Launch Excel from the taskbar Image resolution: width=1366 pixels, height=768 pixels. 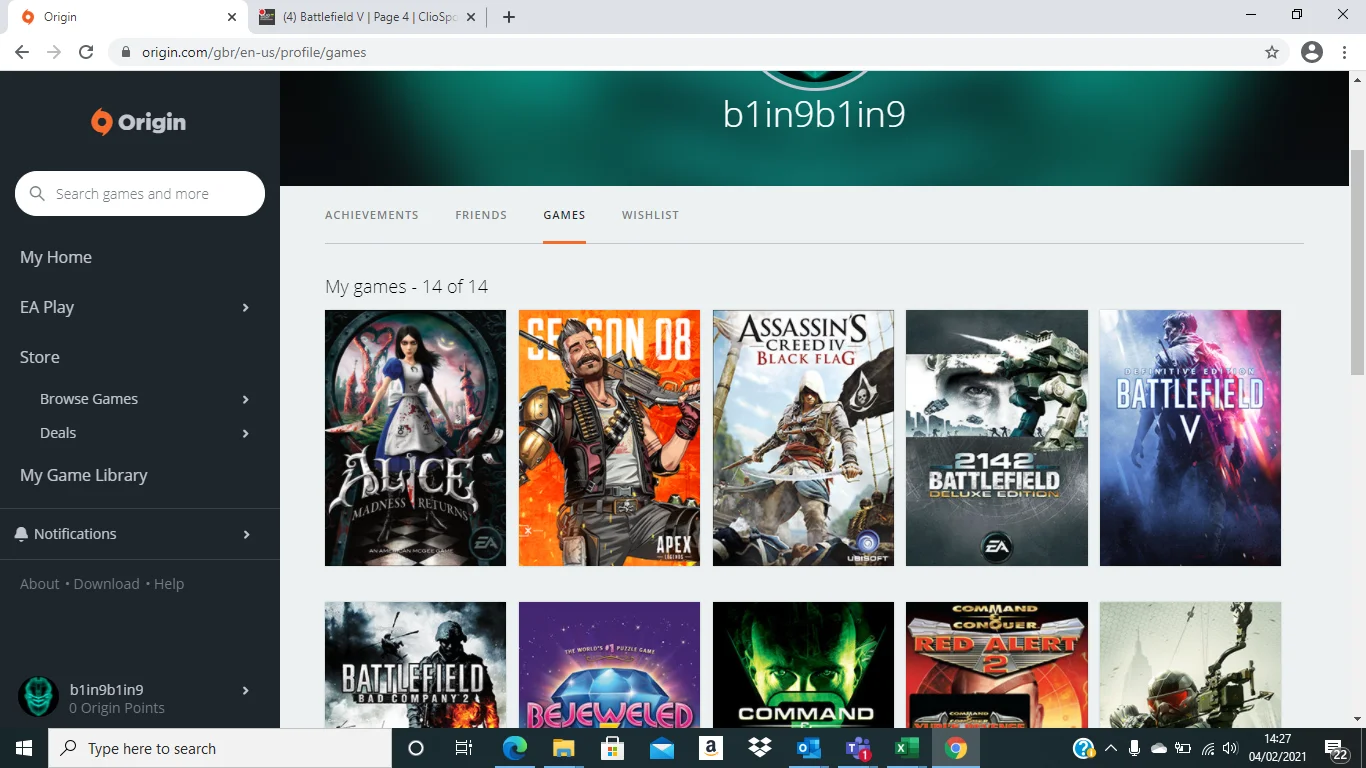pyautogui.click(x=906, y=748)
